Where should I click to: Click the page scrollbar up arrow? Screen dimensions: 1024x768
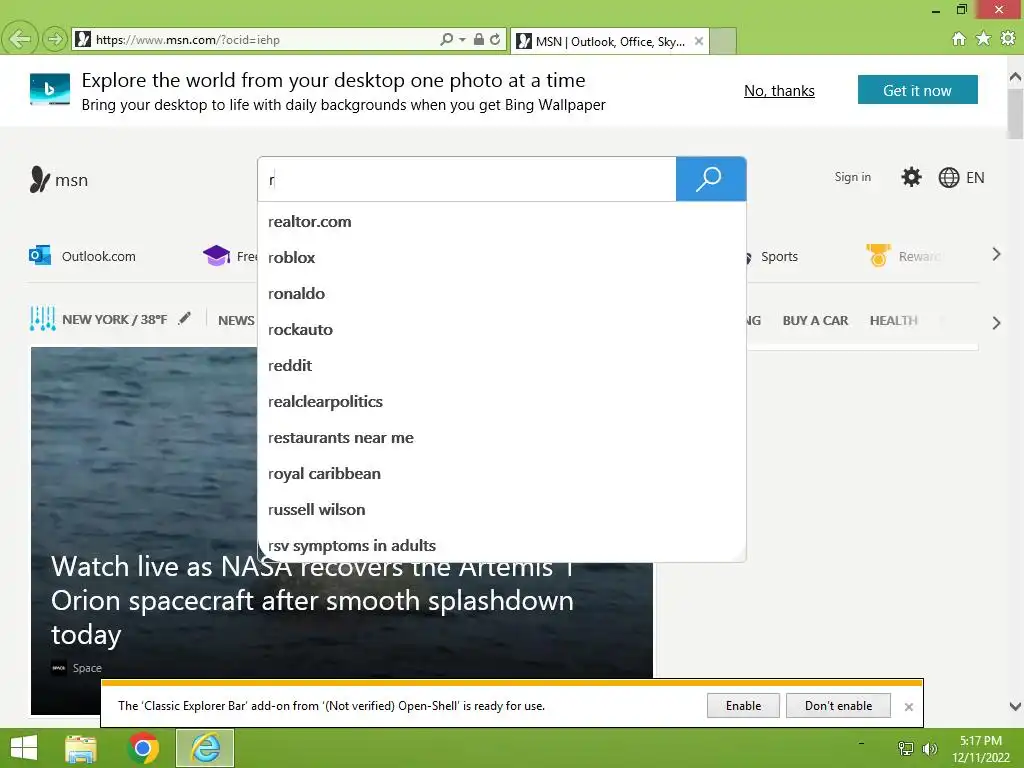1015,77
